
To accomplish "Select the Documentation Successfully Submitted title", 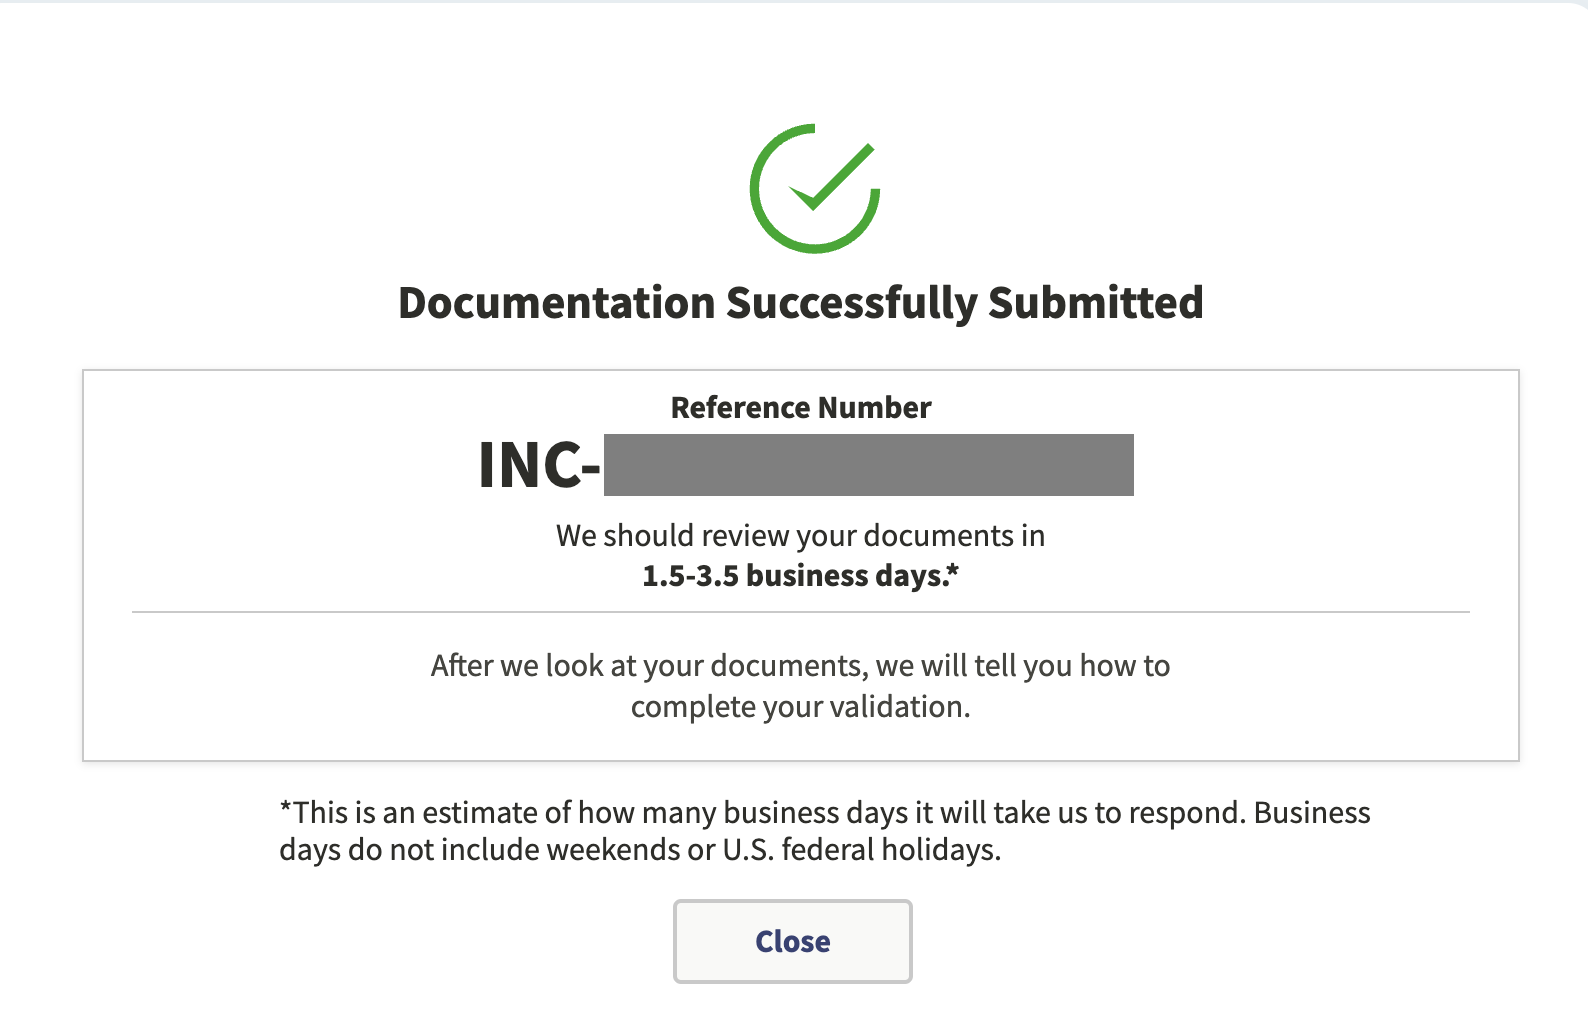I will coord(801,302).
